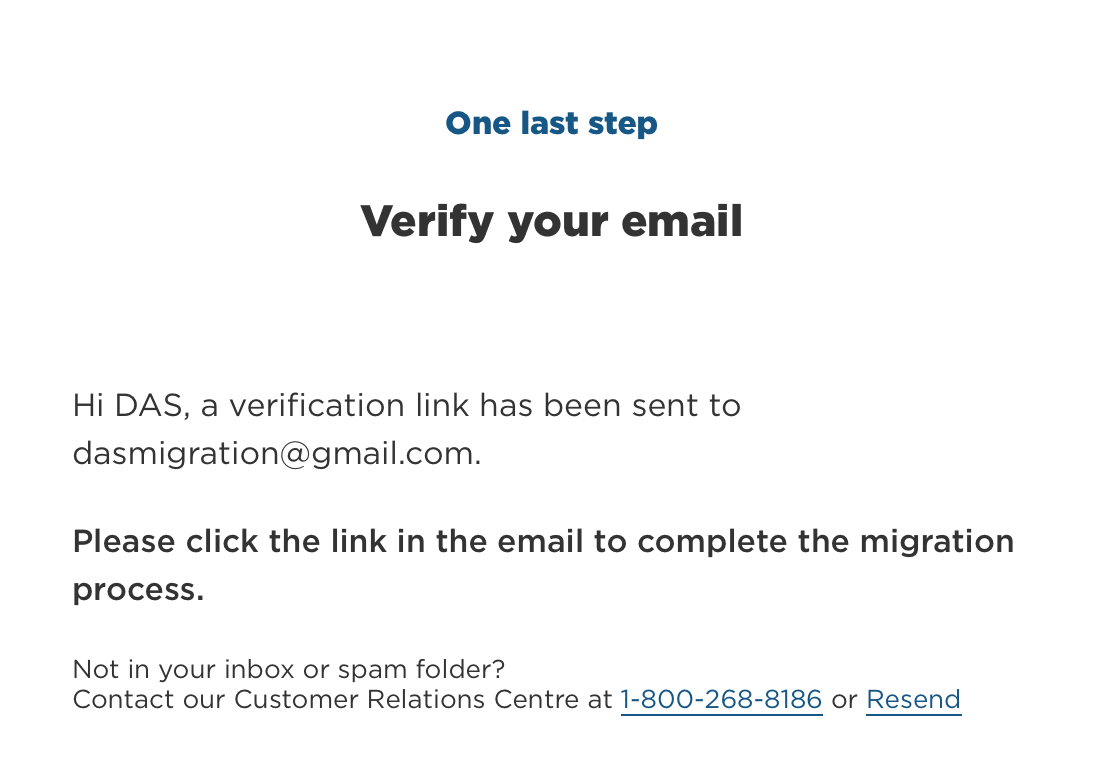Click the word 'or' before Resend
This screenshot has height=782, width=1100.
point(844,699)
